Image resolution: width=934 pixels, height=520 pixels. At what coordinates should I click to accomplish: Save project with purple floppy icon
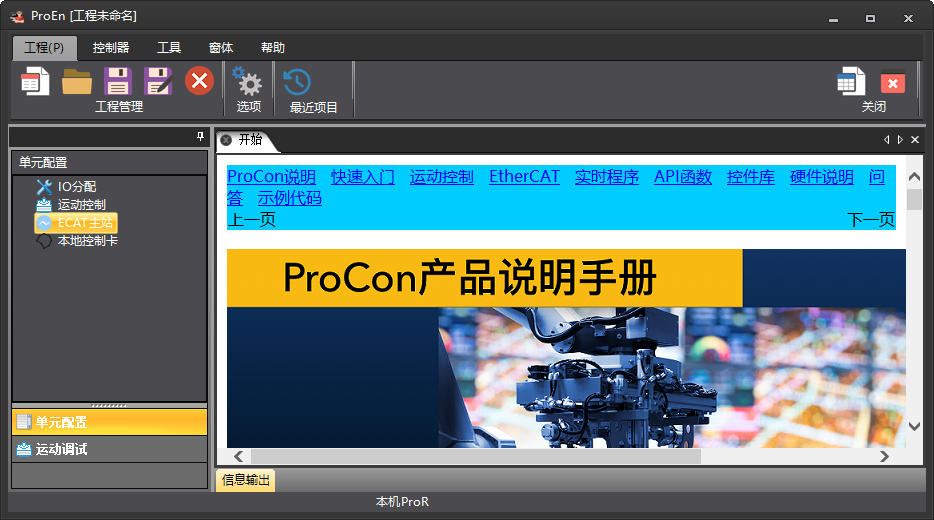point(118,81)
